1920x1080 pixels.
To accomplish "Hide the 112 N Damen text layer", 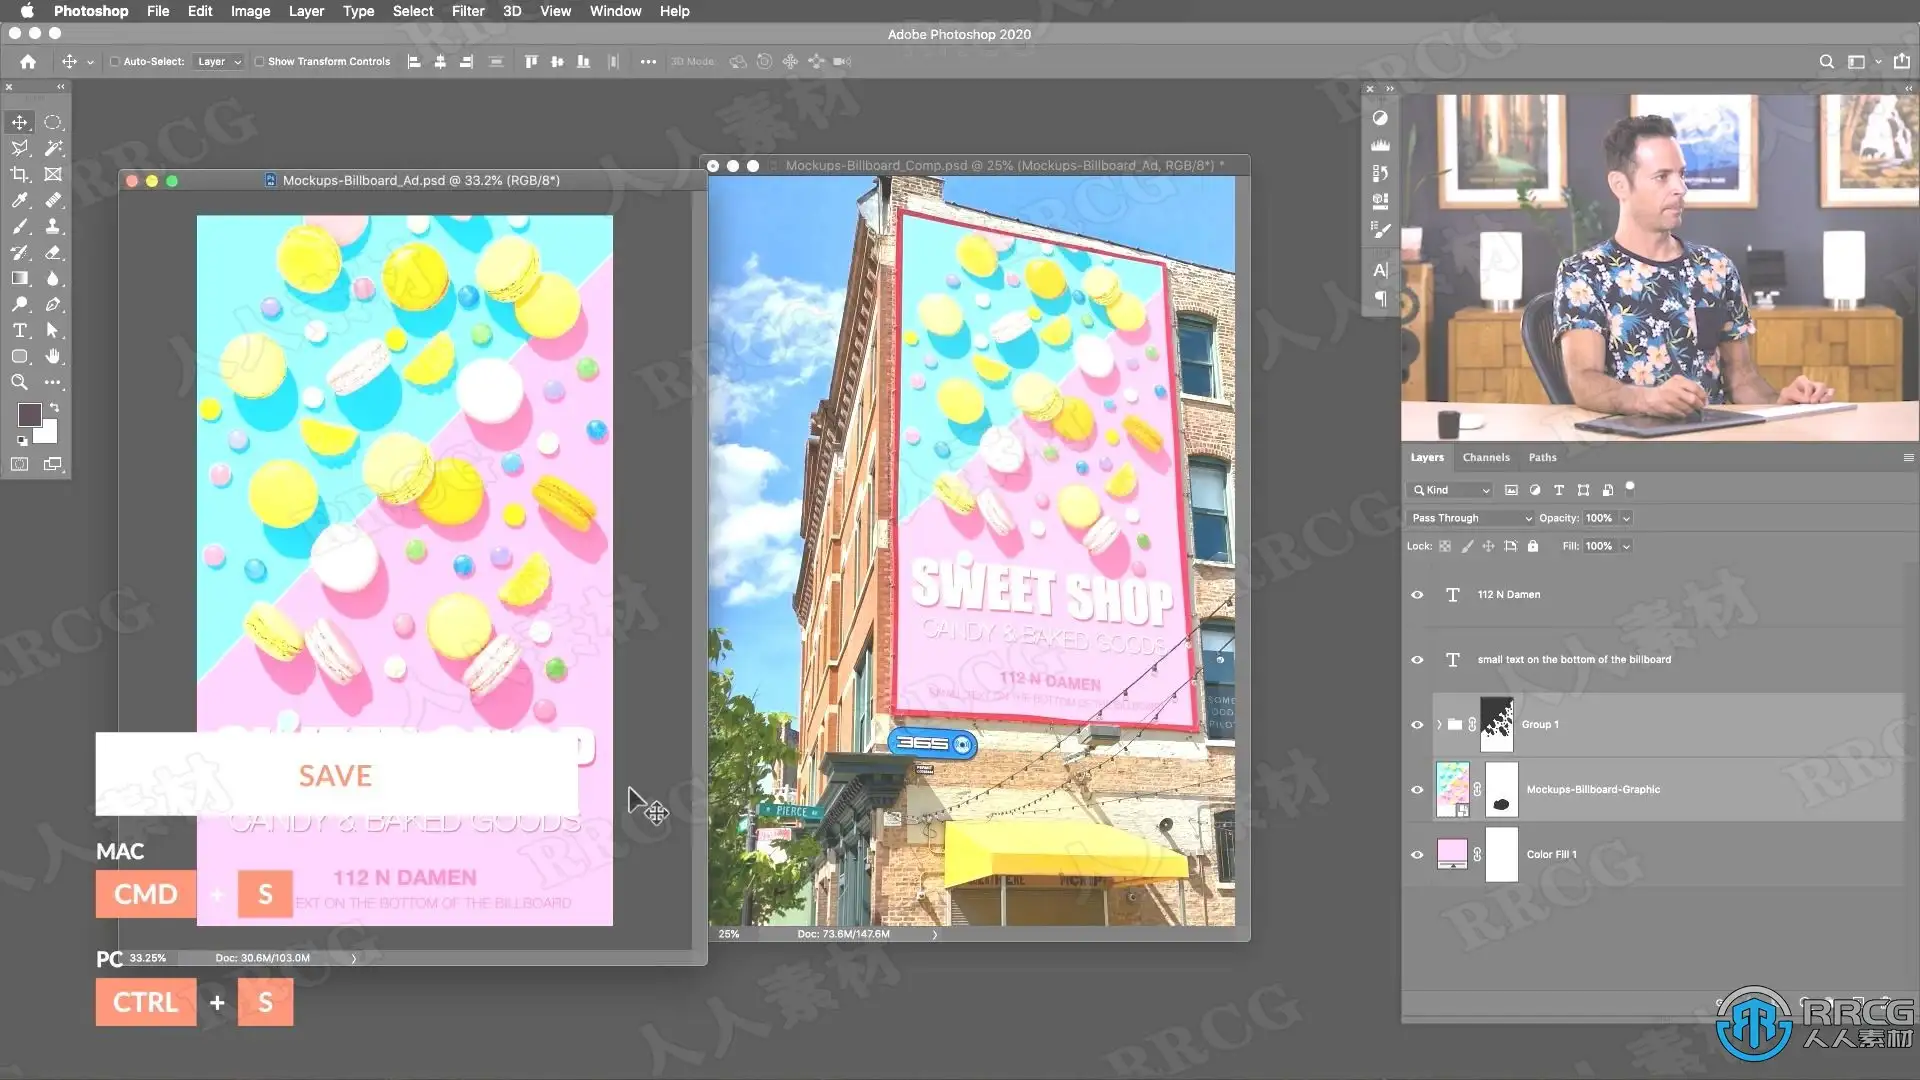I will click(x=1417, y=595).
